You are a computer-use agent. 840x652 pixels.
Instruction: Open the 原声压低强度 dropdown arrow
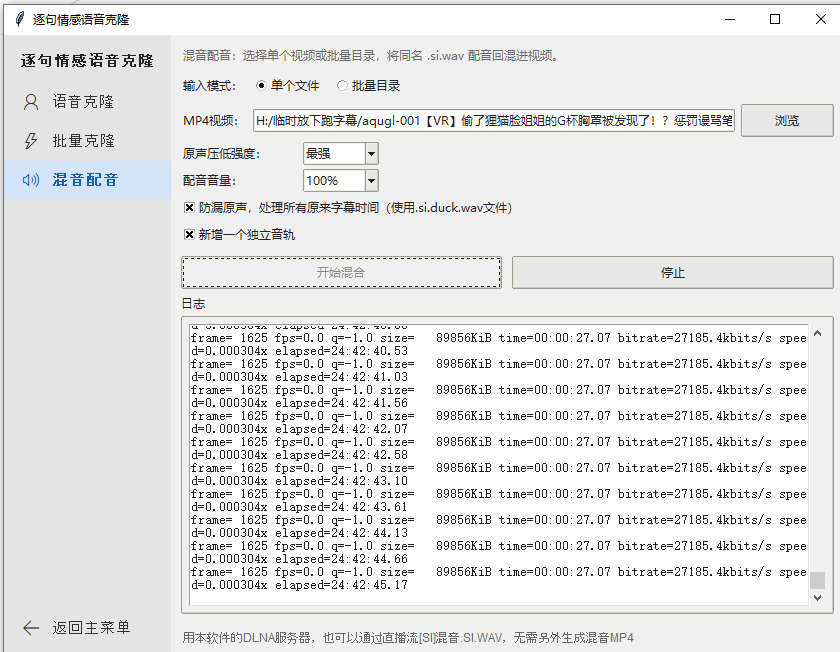point(372,154)
